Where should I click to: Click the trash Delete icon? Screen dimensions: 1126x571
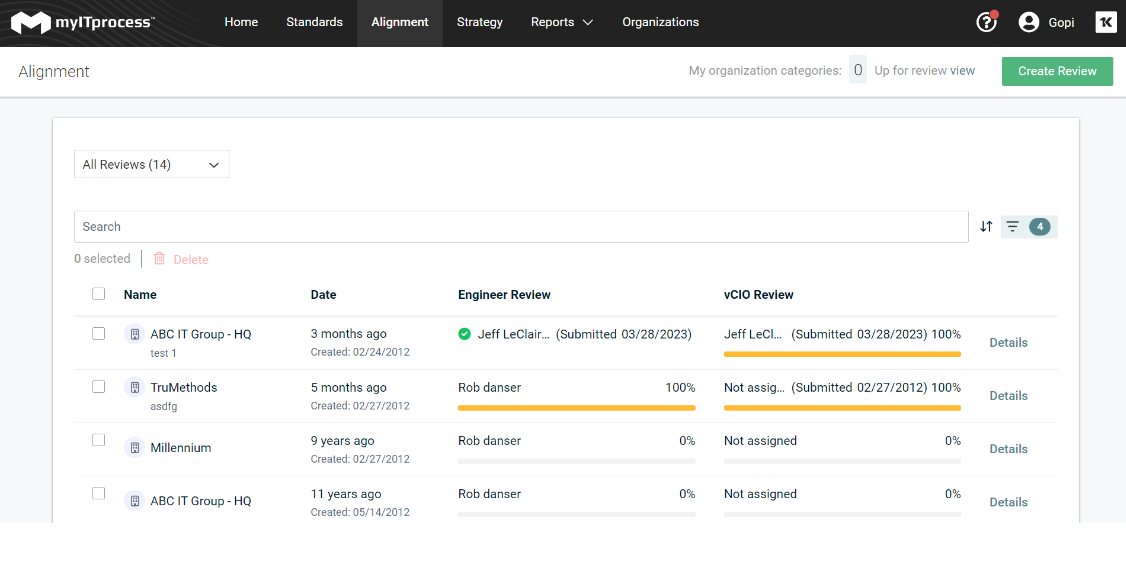159,259
